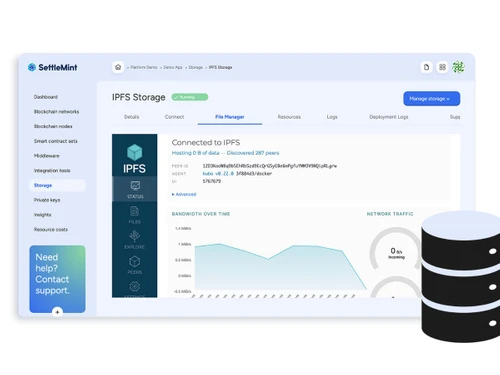Click the Hosting 0 B of data link
Image resolution: width=500 pixels, height=375 pixels.
(195, 153)
